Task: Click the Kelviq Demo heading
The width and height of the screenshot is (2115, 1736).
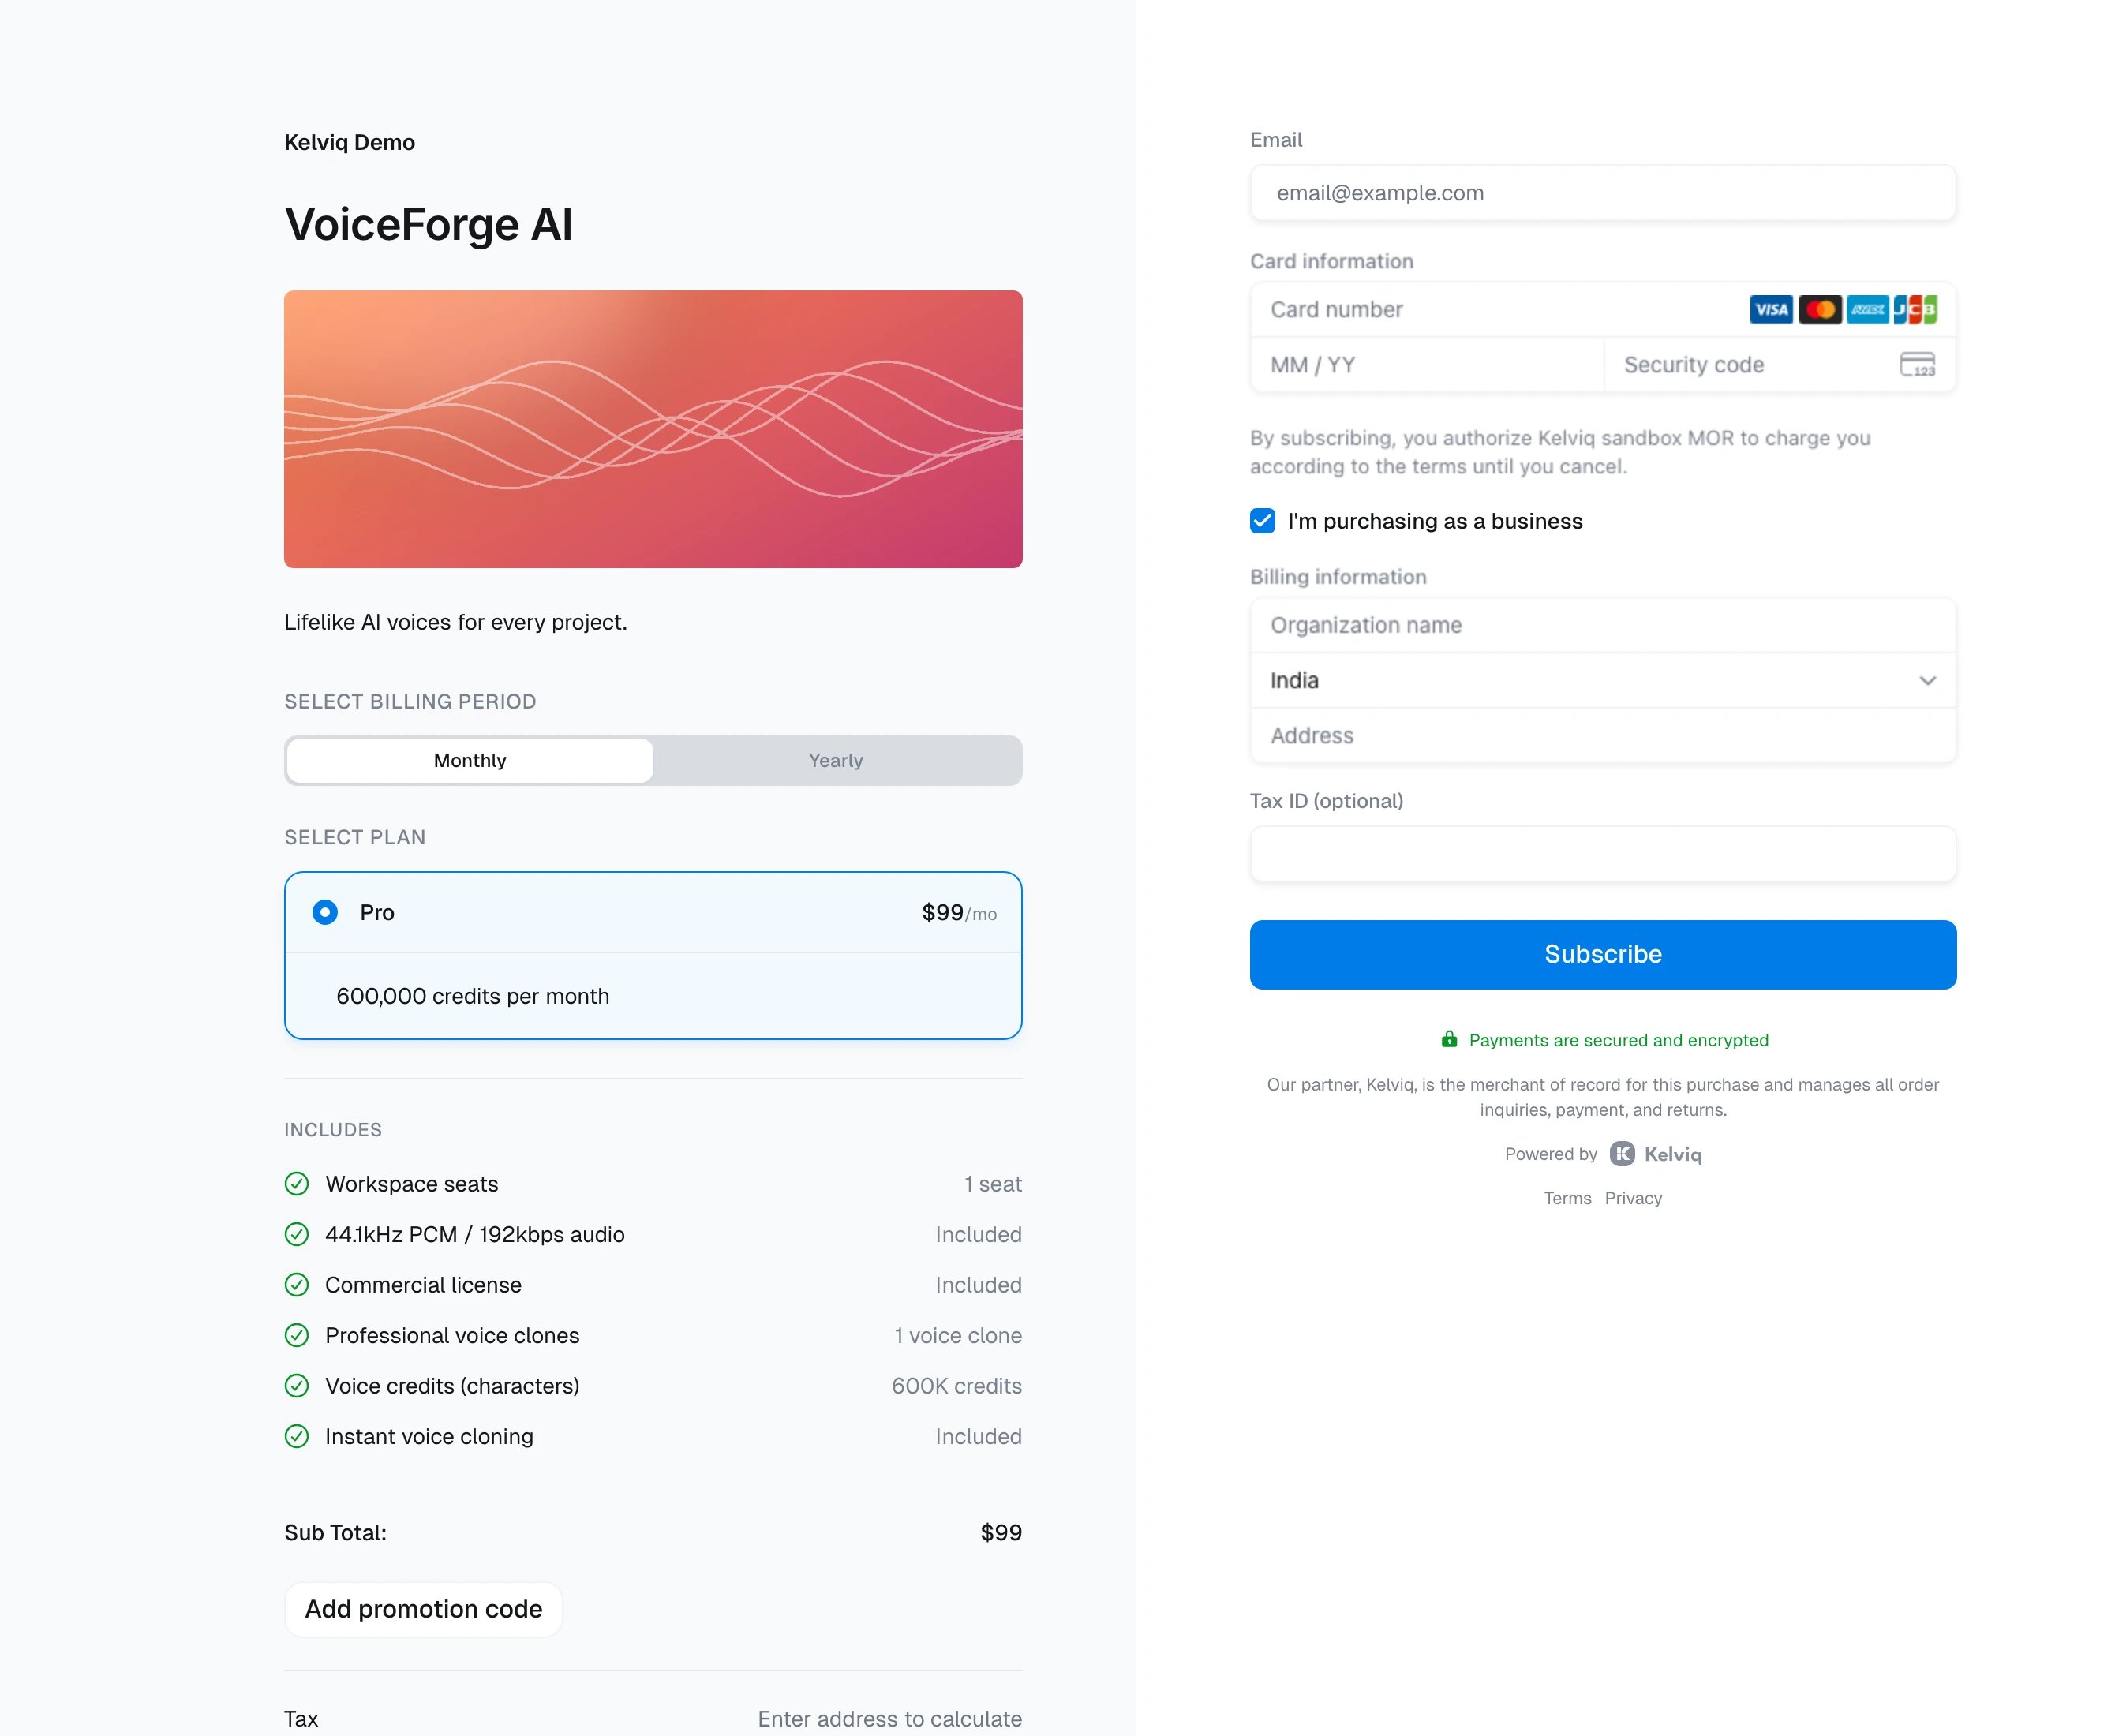Action: (349, 142)
